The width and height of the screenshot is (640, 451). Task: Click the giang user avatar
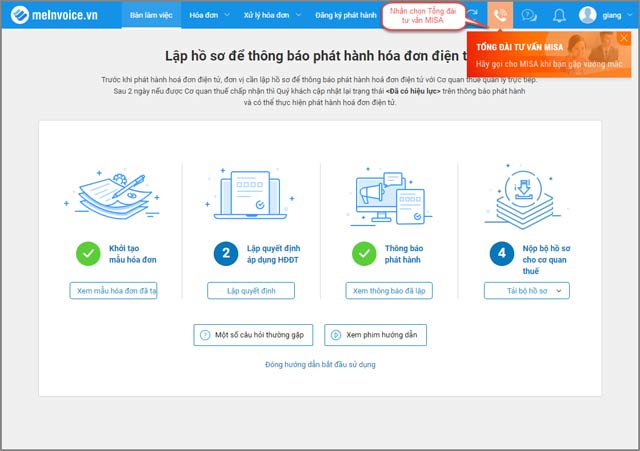tap(587, 15)
